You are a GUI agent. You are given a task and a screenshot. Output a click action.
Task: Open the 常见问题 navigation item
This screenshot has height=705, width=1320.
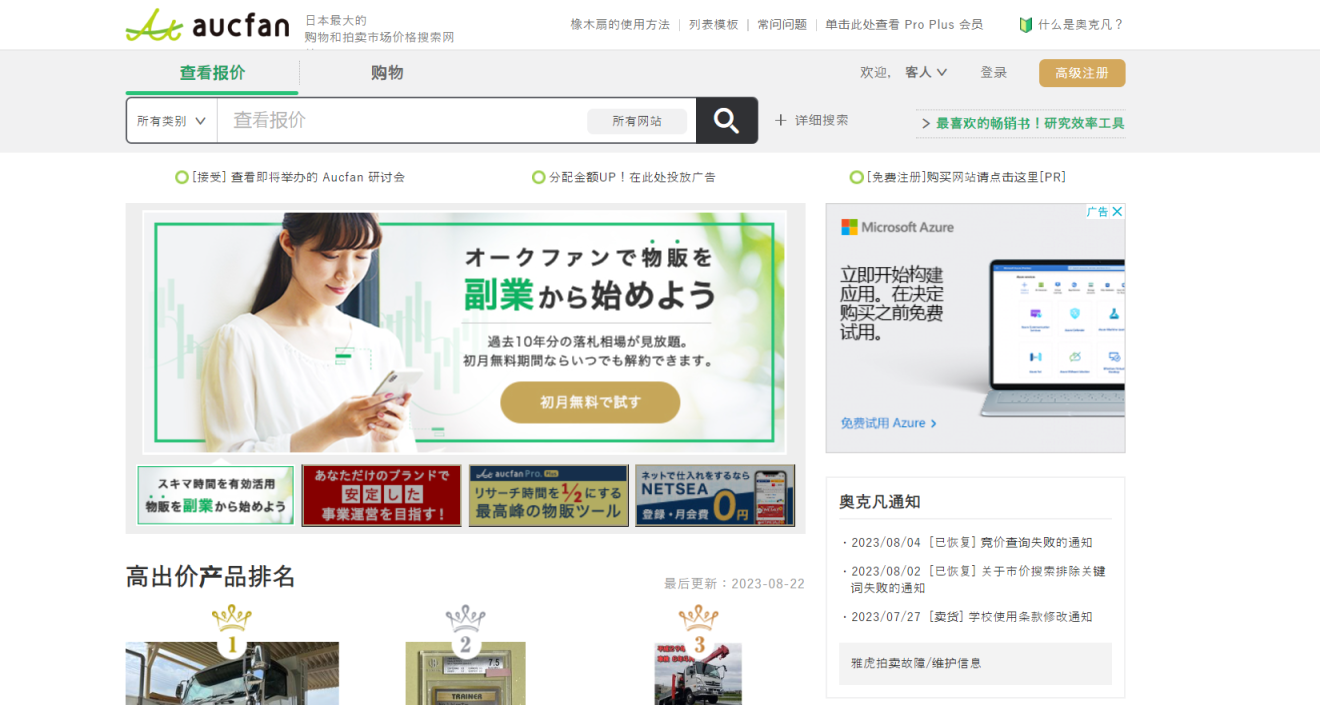pos(780,24)
